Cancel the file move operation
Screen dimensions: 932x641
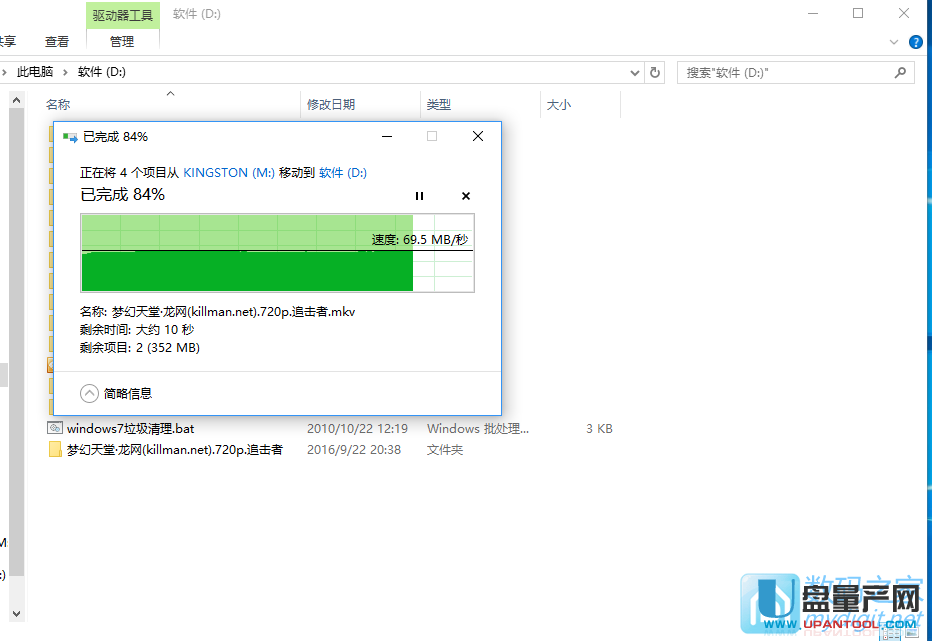(x=465, y=196)
